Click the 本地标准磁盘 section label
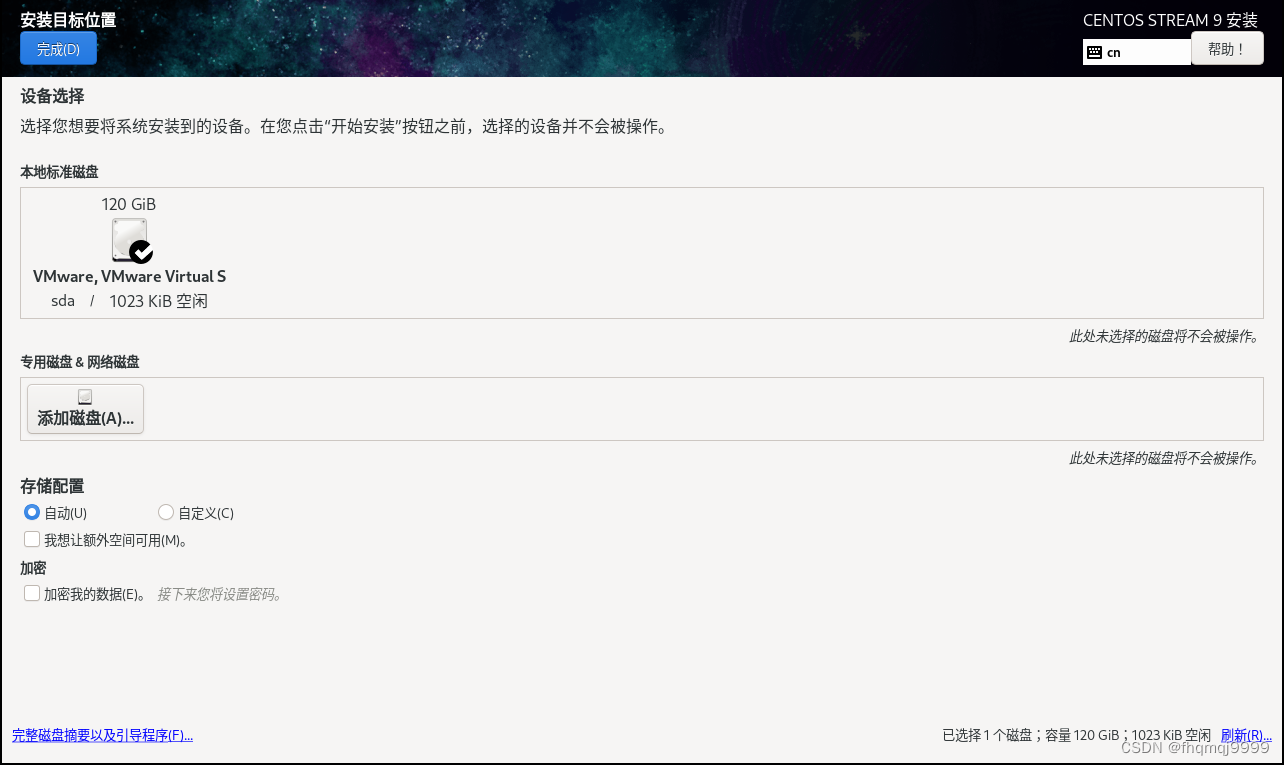 pos(59,172)
